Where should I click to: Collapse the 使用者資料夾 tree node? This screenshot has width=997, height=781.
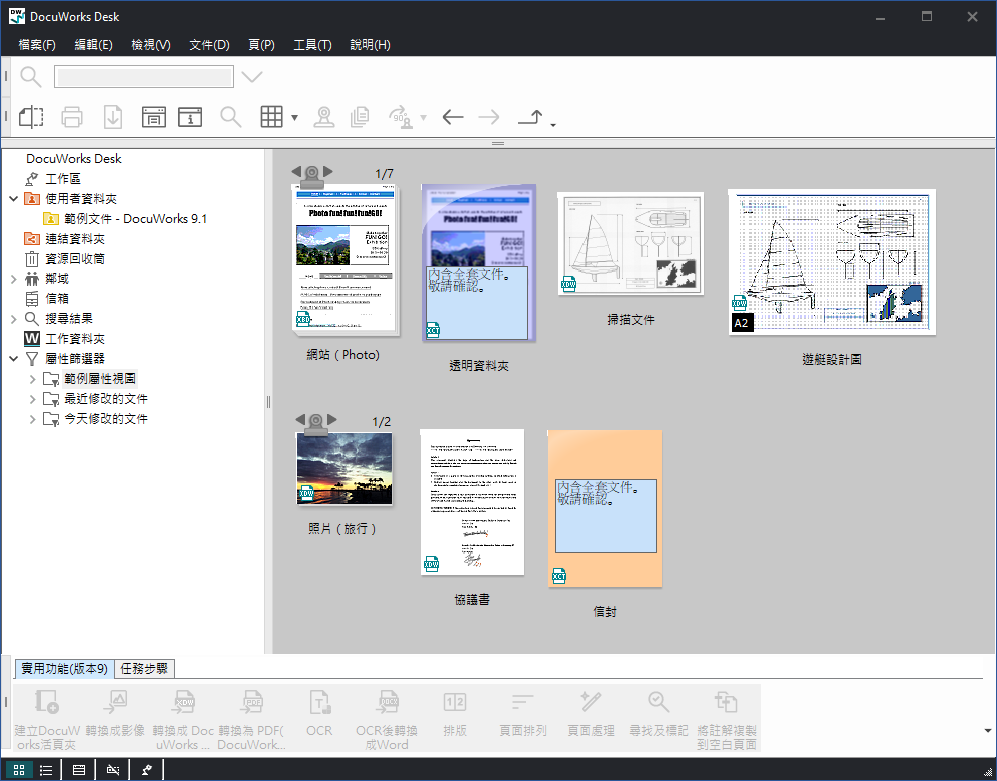point(13,198)
